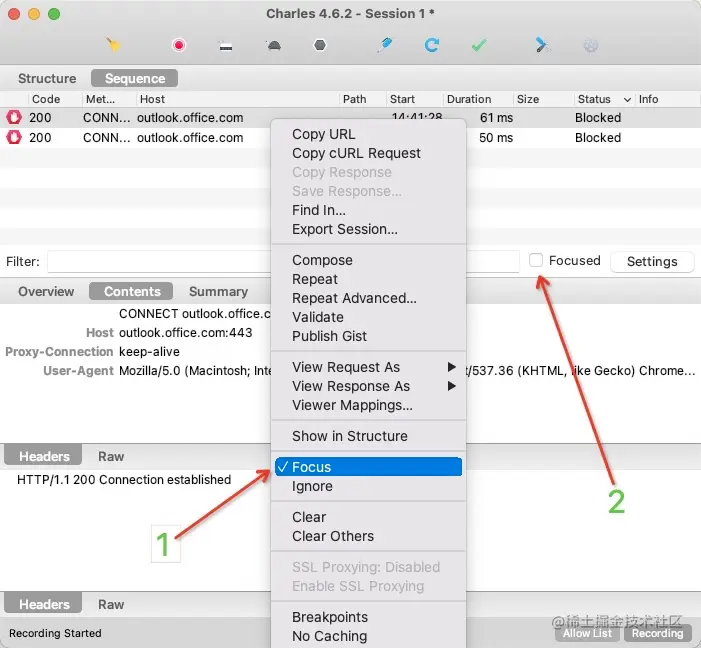Viewport: 701px width, 648px height.
Task: Click the Recording Started status text
Action: click(55, 633)
